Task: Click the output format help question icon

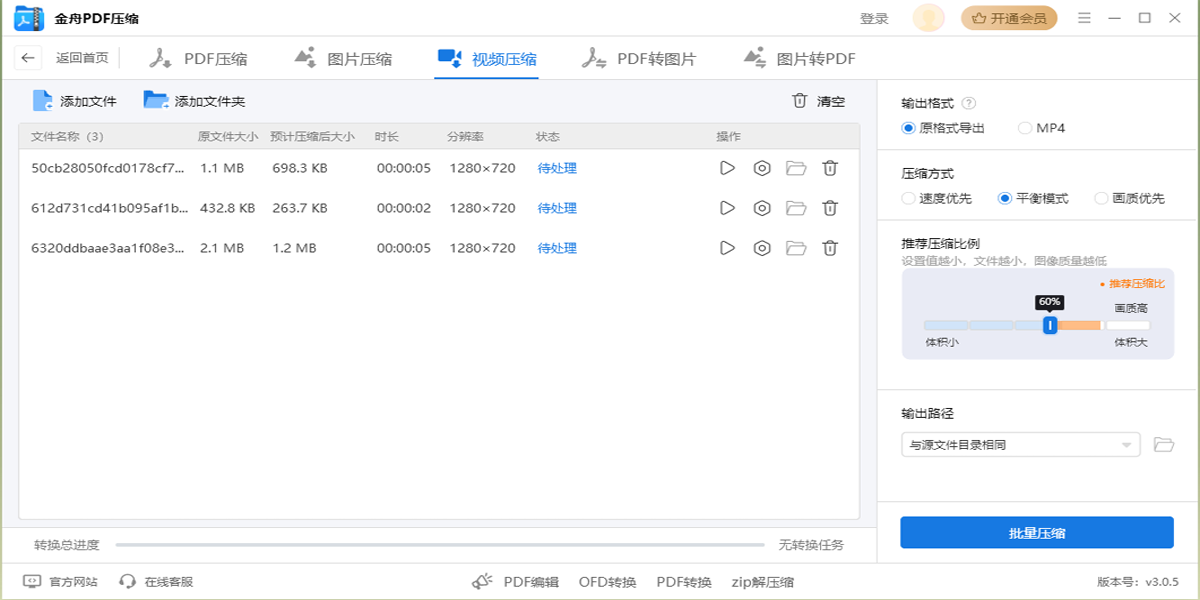Action: [x=969, y=103]
